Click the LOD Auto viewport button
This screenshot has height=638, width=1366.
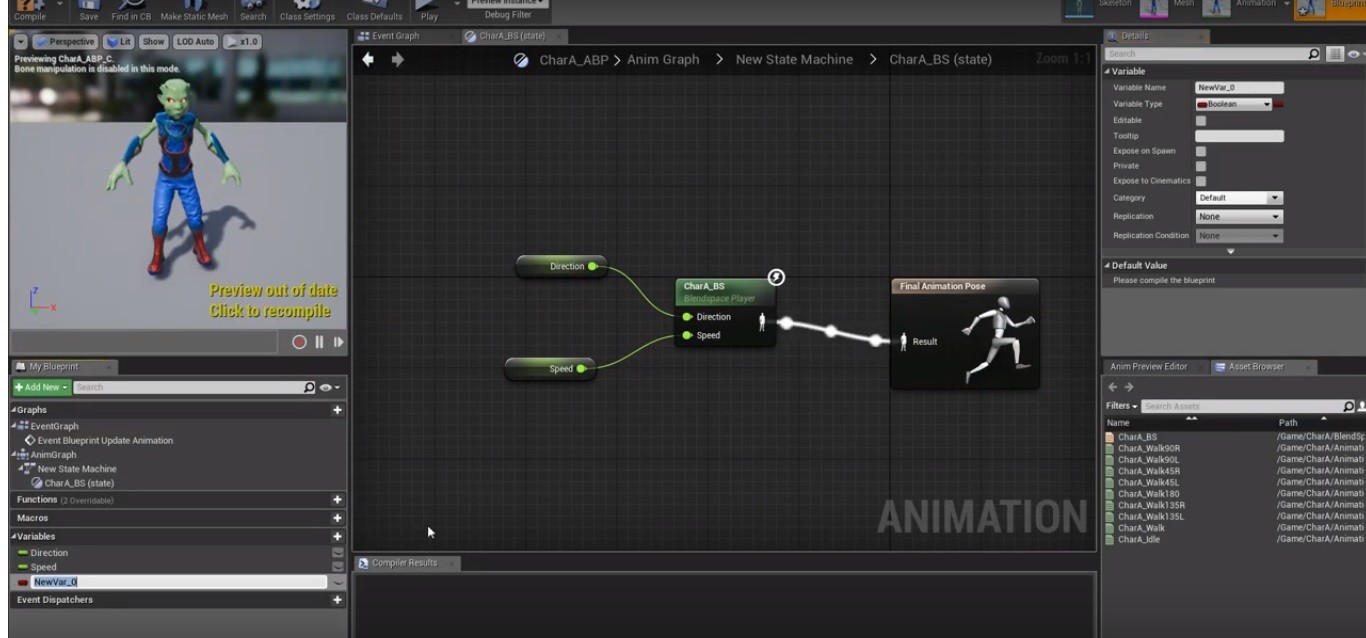195,42
